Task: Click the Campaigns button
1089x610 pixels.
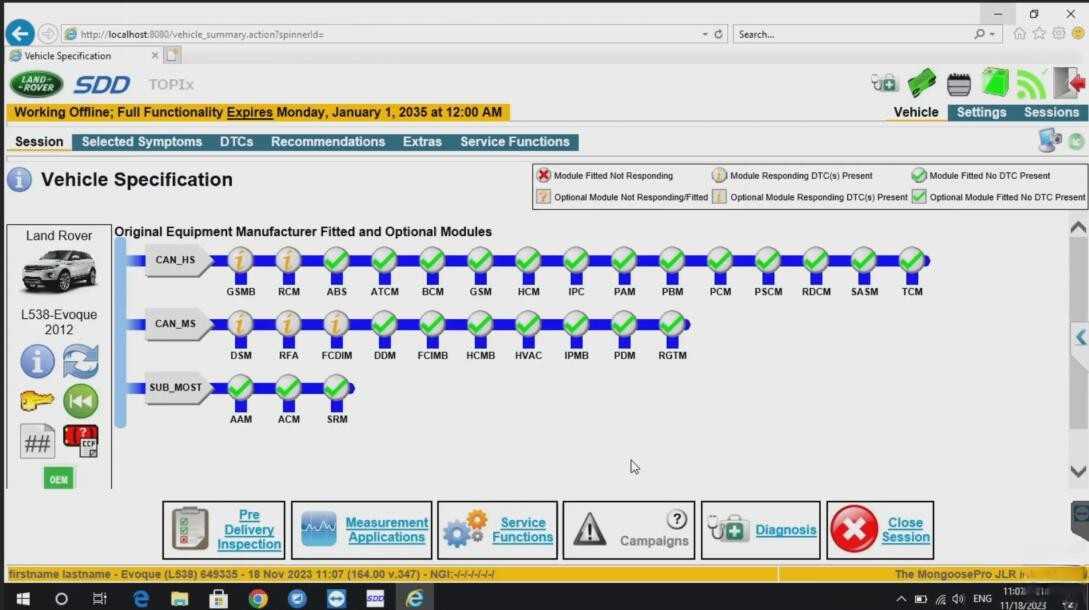Action: [x=629, y=530]
